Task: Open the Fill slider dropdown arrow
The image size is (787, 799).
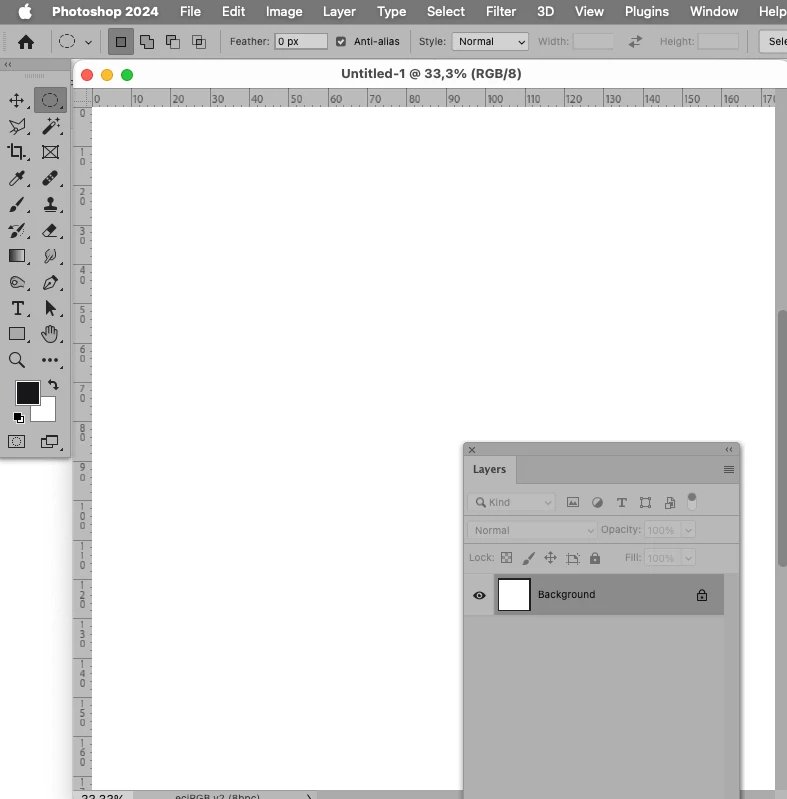Action: 689,558
